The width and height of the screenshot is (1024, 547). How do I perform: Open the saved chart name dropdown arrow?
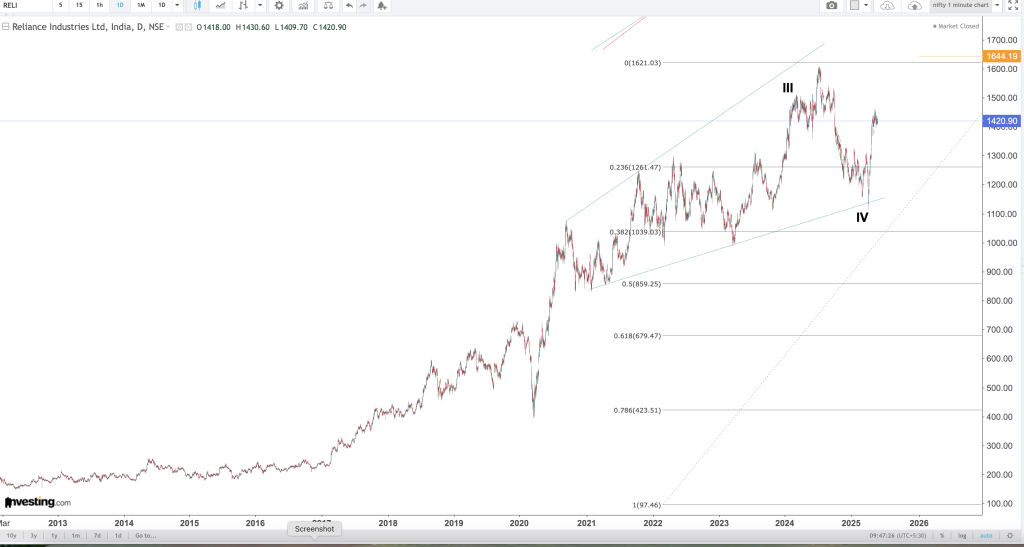tap(997, 5)
